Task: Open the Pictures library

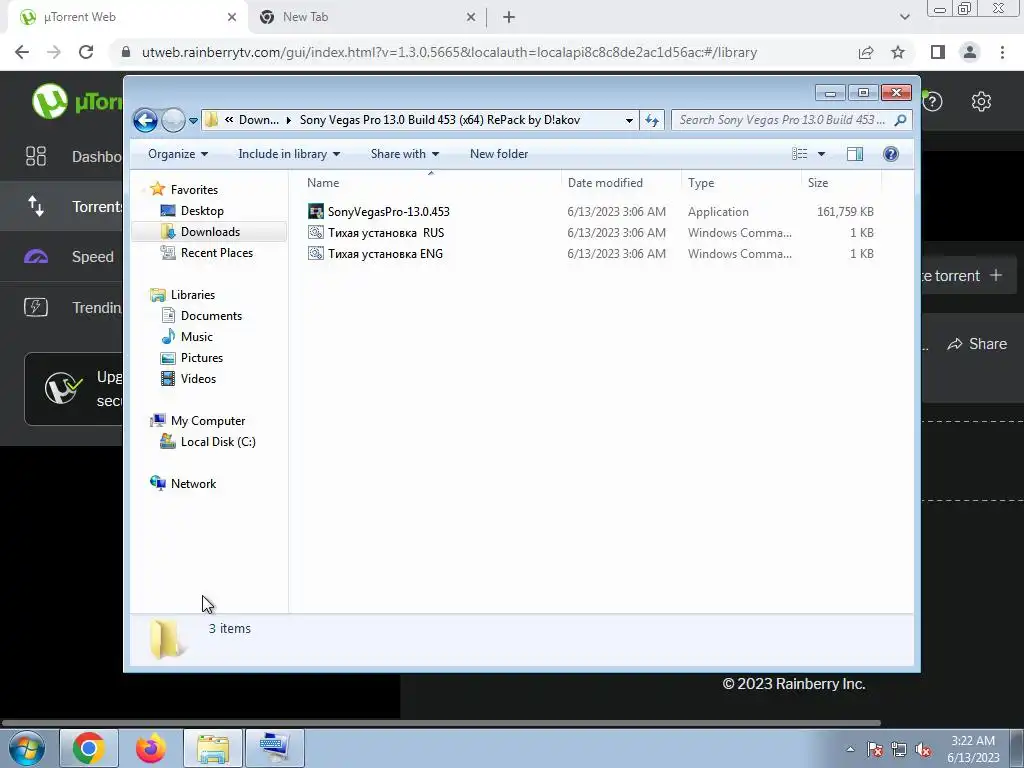Action: click(x=202, y=358)
